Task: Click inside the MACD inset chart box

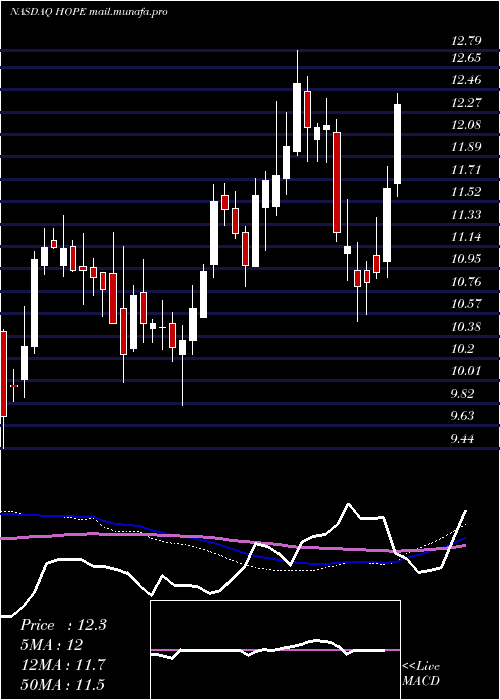Action: (x=275, y=650)
